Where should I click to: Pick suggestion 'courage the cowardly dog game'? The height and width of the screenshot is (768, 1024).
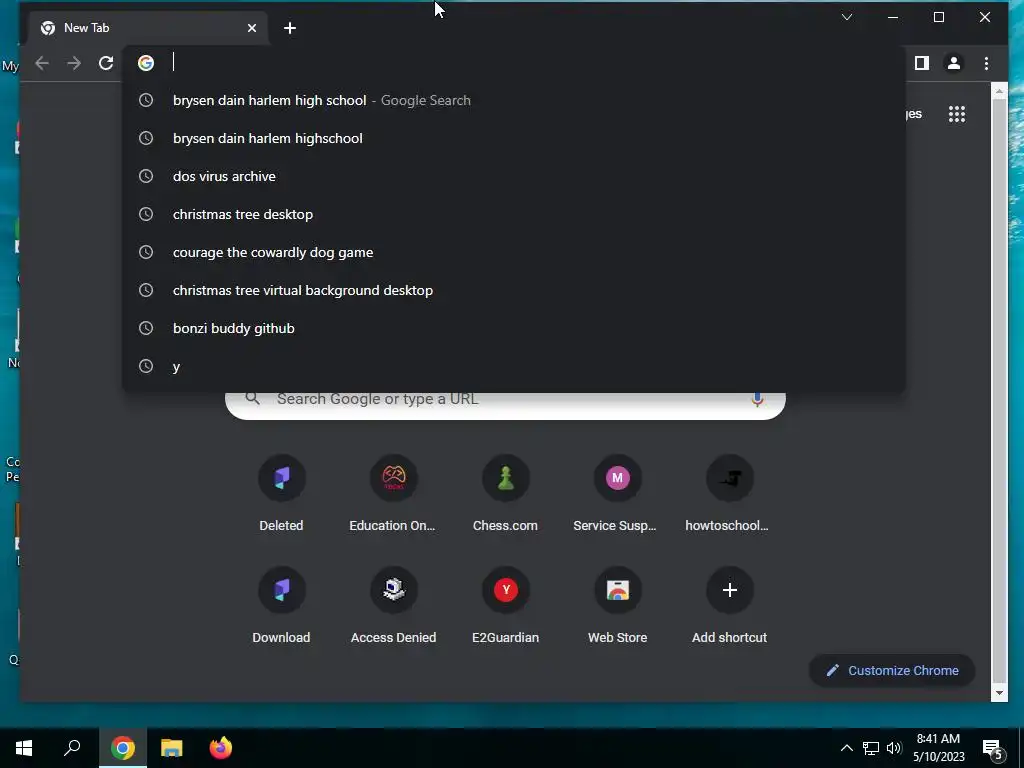pos(513,252)
